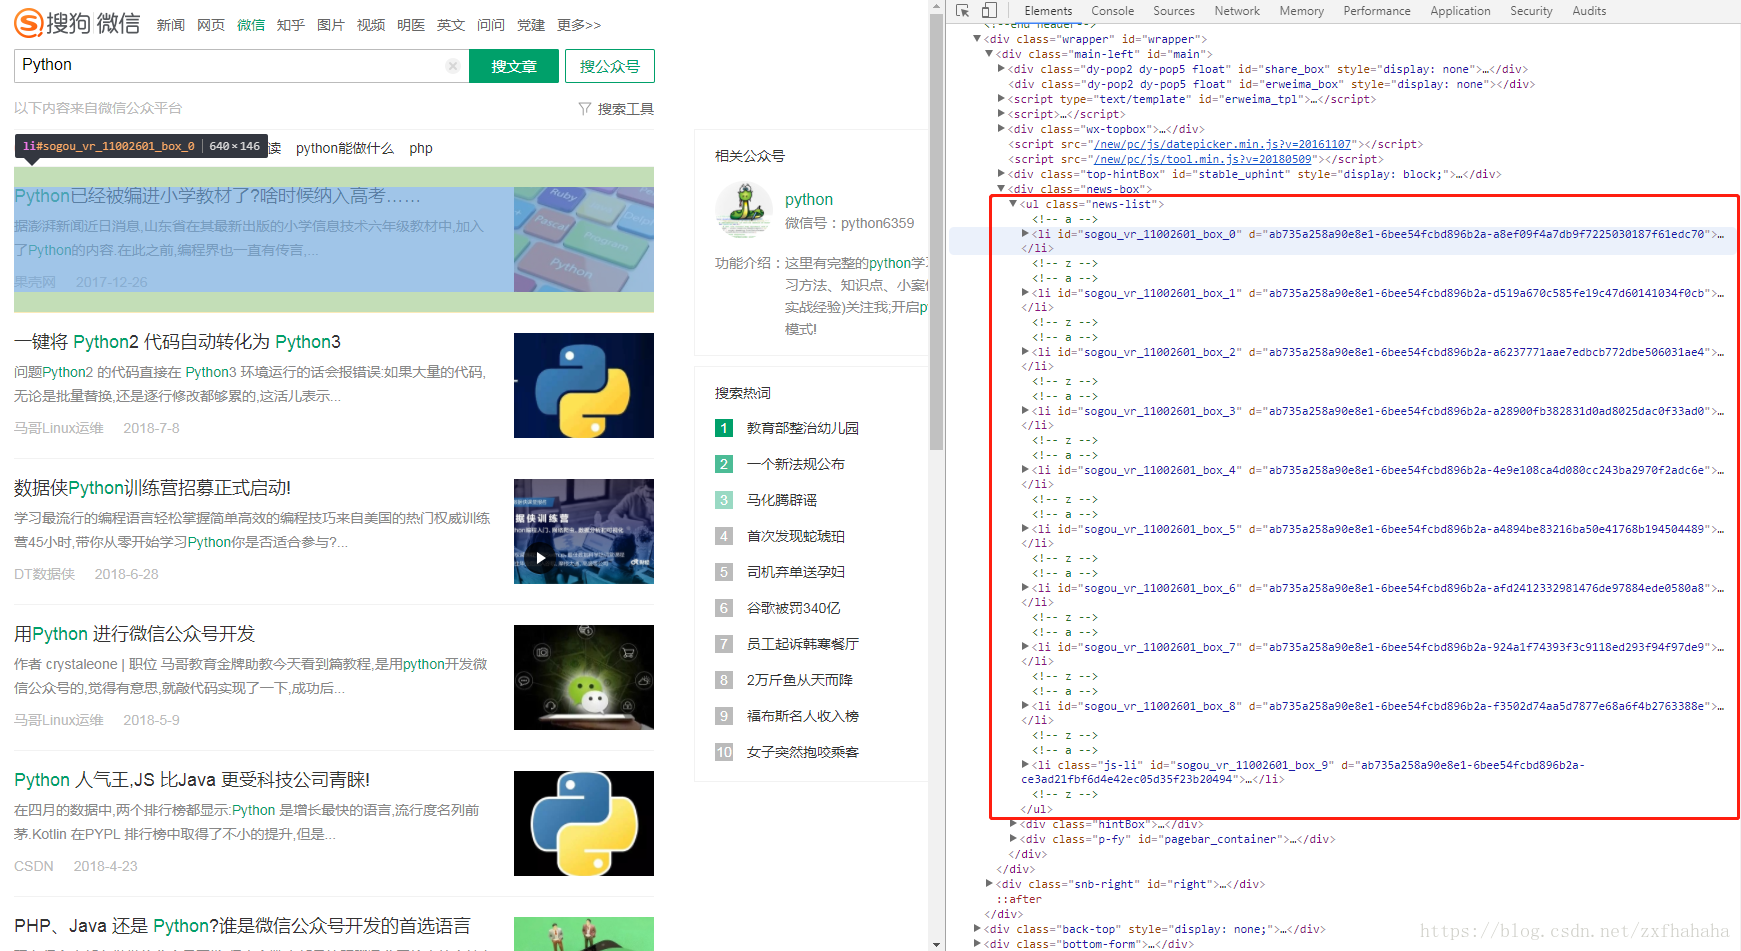1741x951 pixels.
Task: Open hot search 马化腾辟谣
Action: pos(782,500)
